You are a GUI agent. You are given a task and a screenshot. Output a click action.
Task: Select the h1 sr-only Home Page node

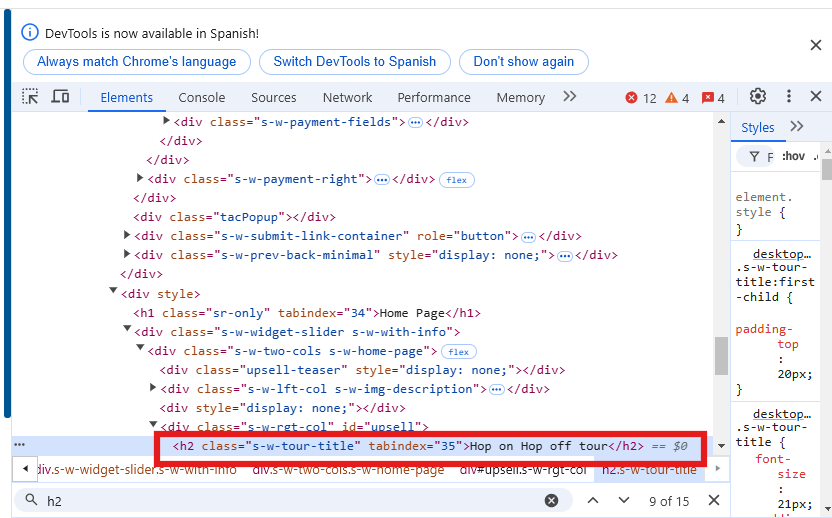[307, 313]
